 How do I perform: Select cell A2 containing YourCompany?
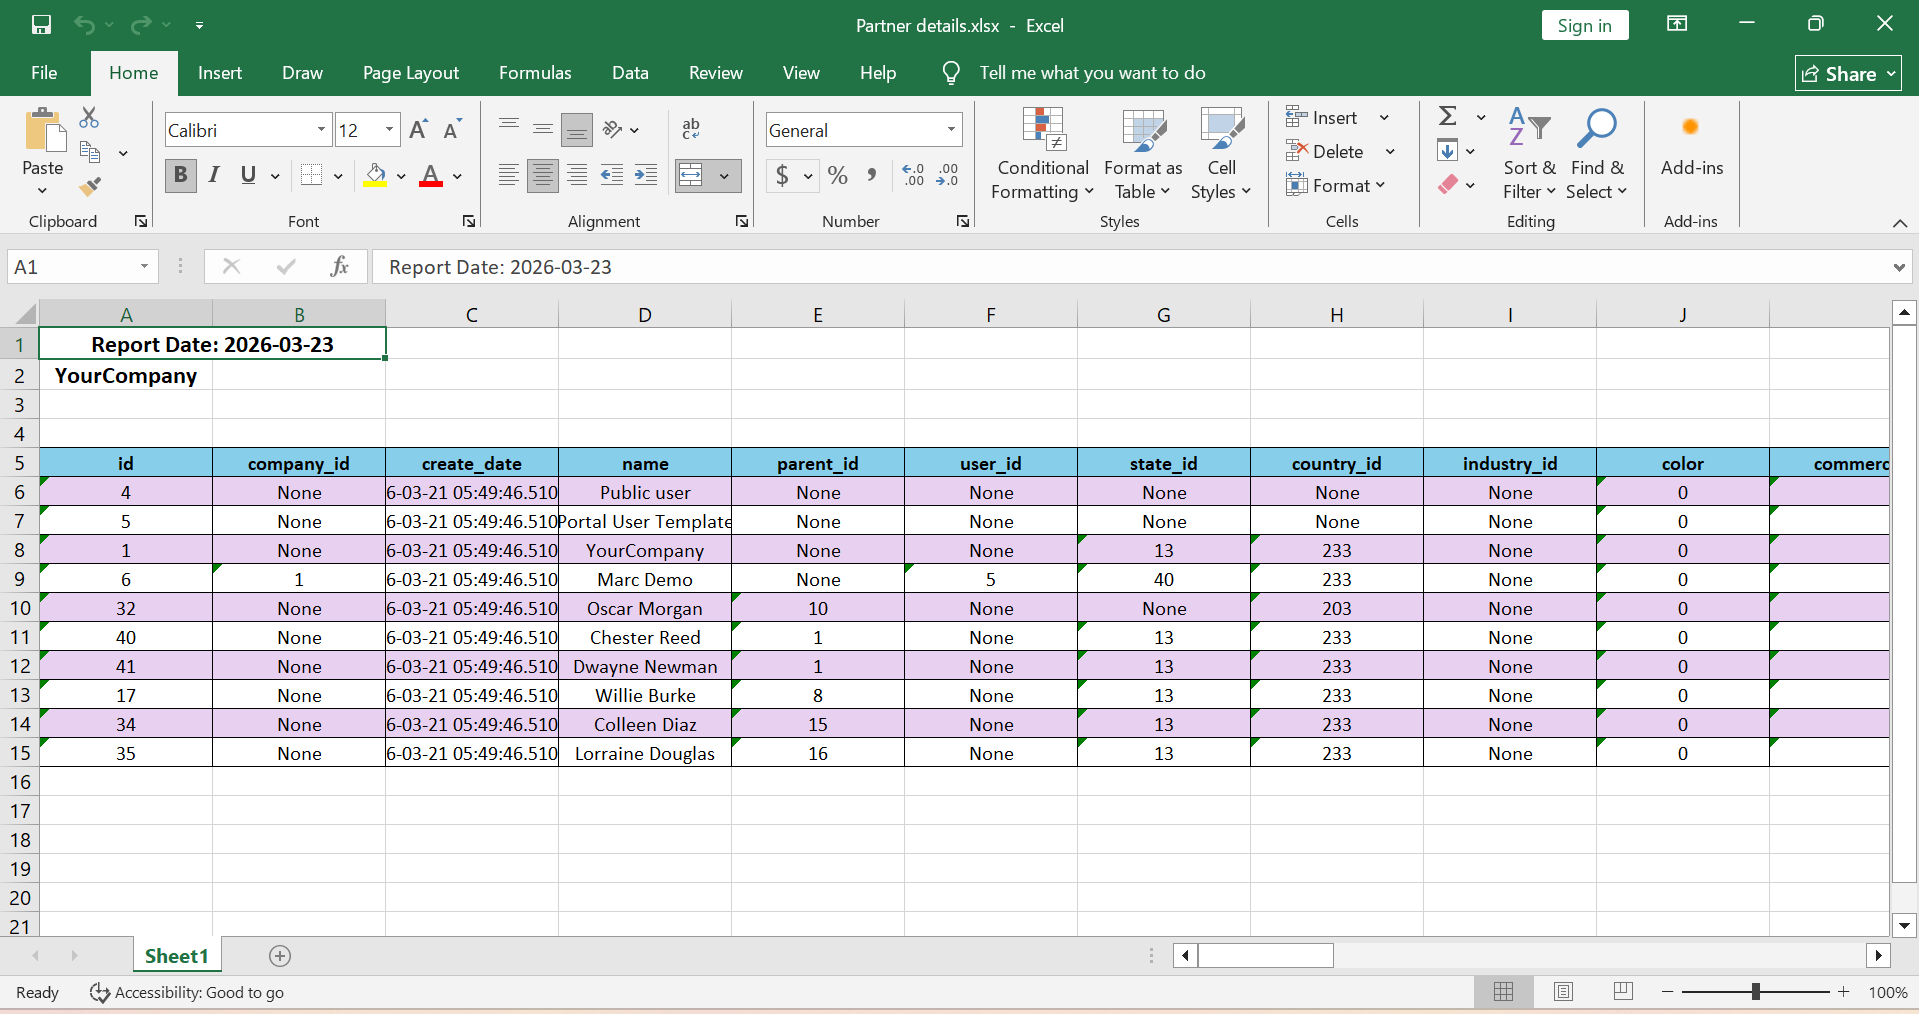[x=125, y=376]
